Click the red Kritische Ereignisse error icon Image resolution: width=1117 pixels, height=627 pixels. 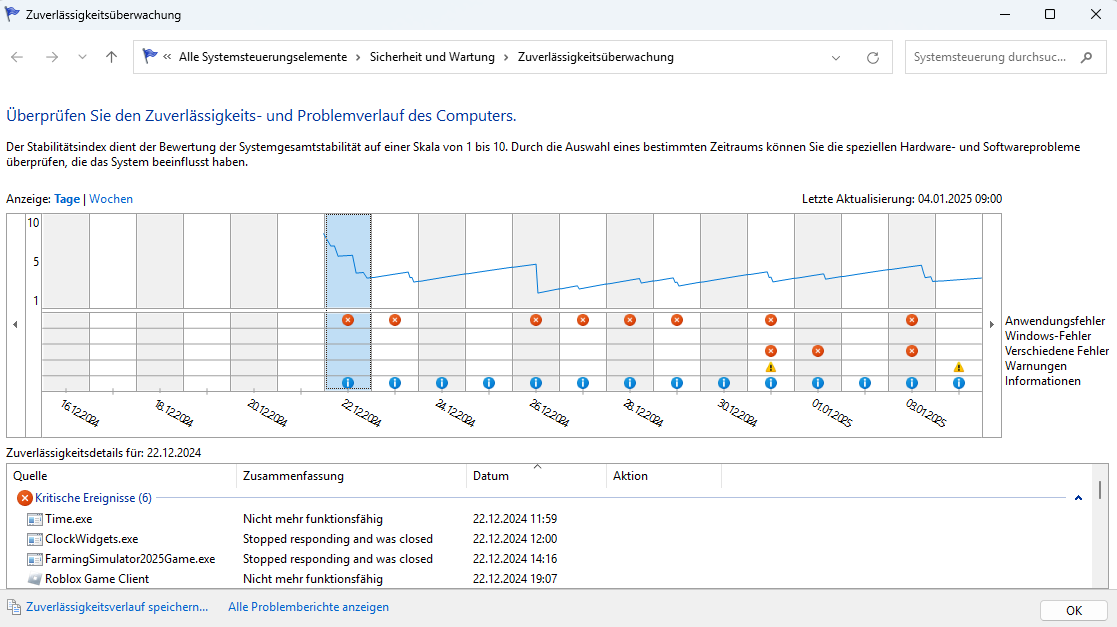point(25,498)
